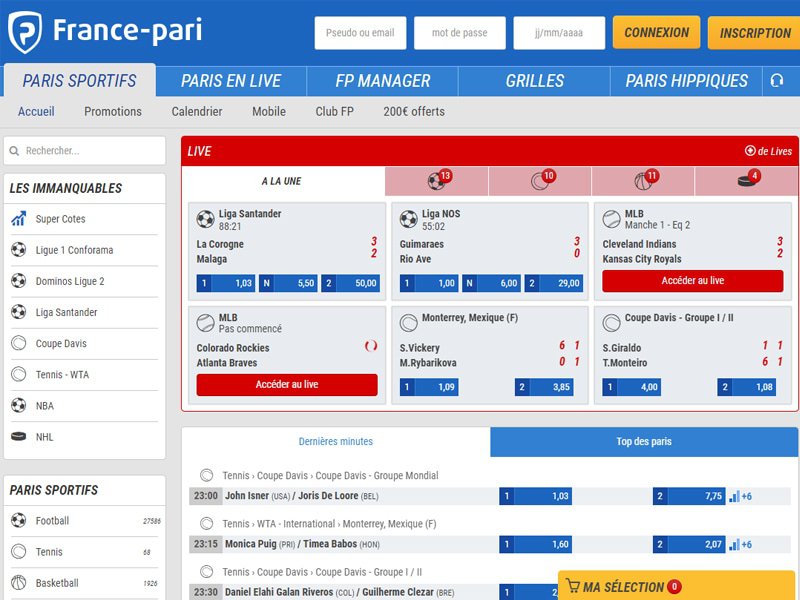The width and height of the screenshot is (800, 600).
Task: Focus the jj/mm/aaaa birthdate field
Action: point(559,33)
